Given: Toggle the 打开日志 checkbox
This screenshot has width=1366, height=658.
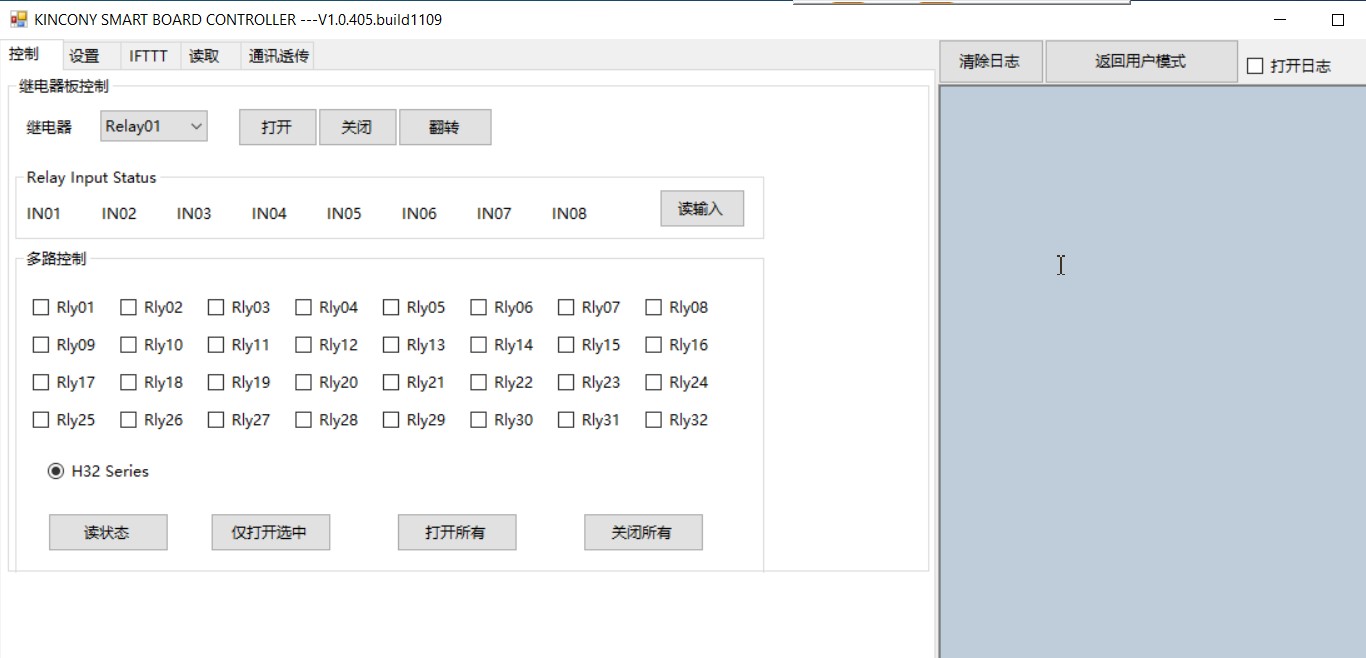Looking at the screenshot, I should pyautogui.click(x=1256, y=66).
